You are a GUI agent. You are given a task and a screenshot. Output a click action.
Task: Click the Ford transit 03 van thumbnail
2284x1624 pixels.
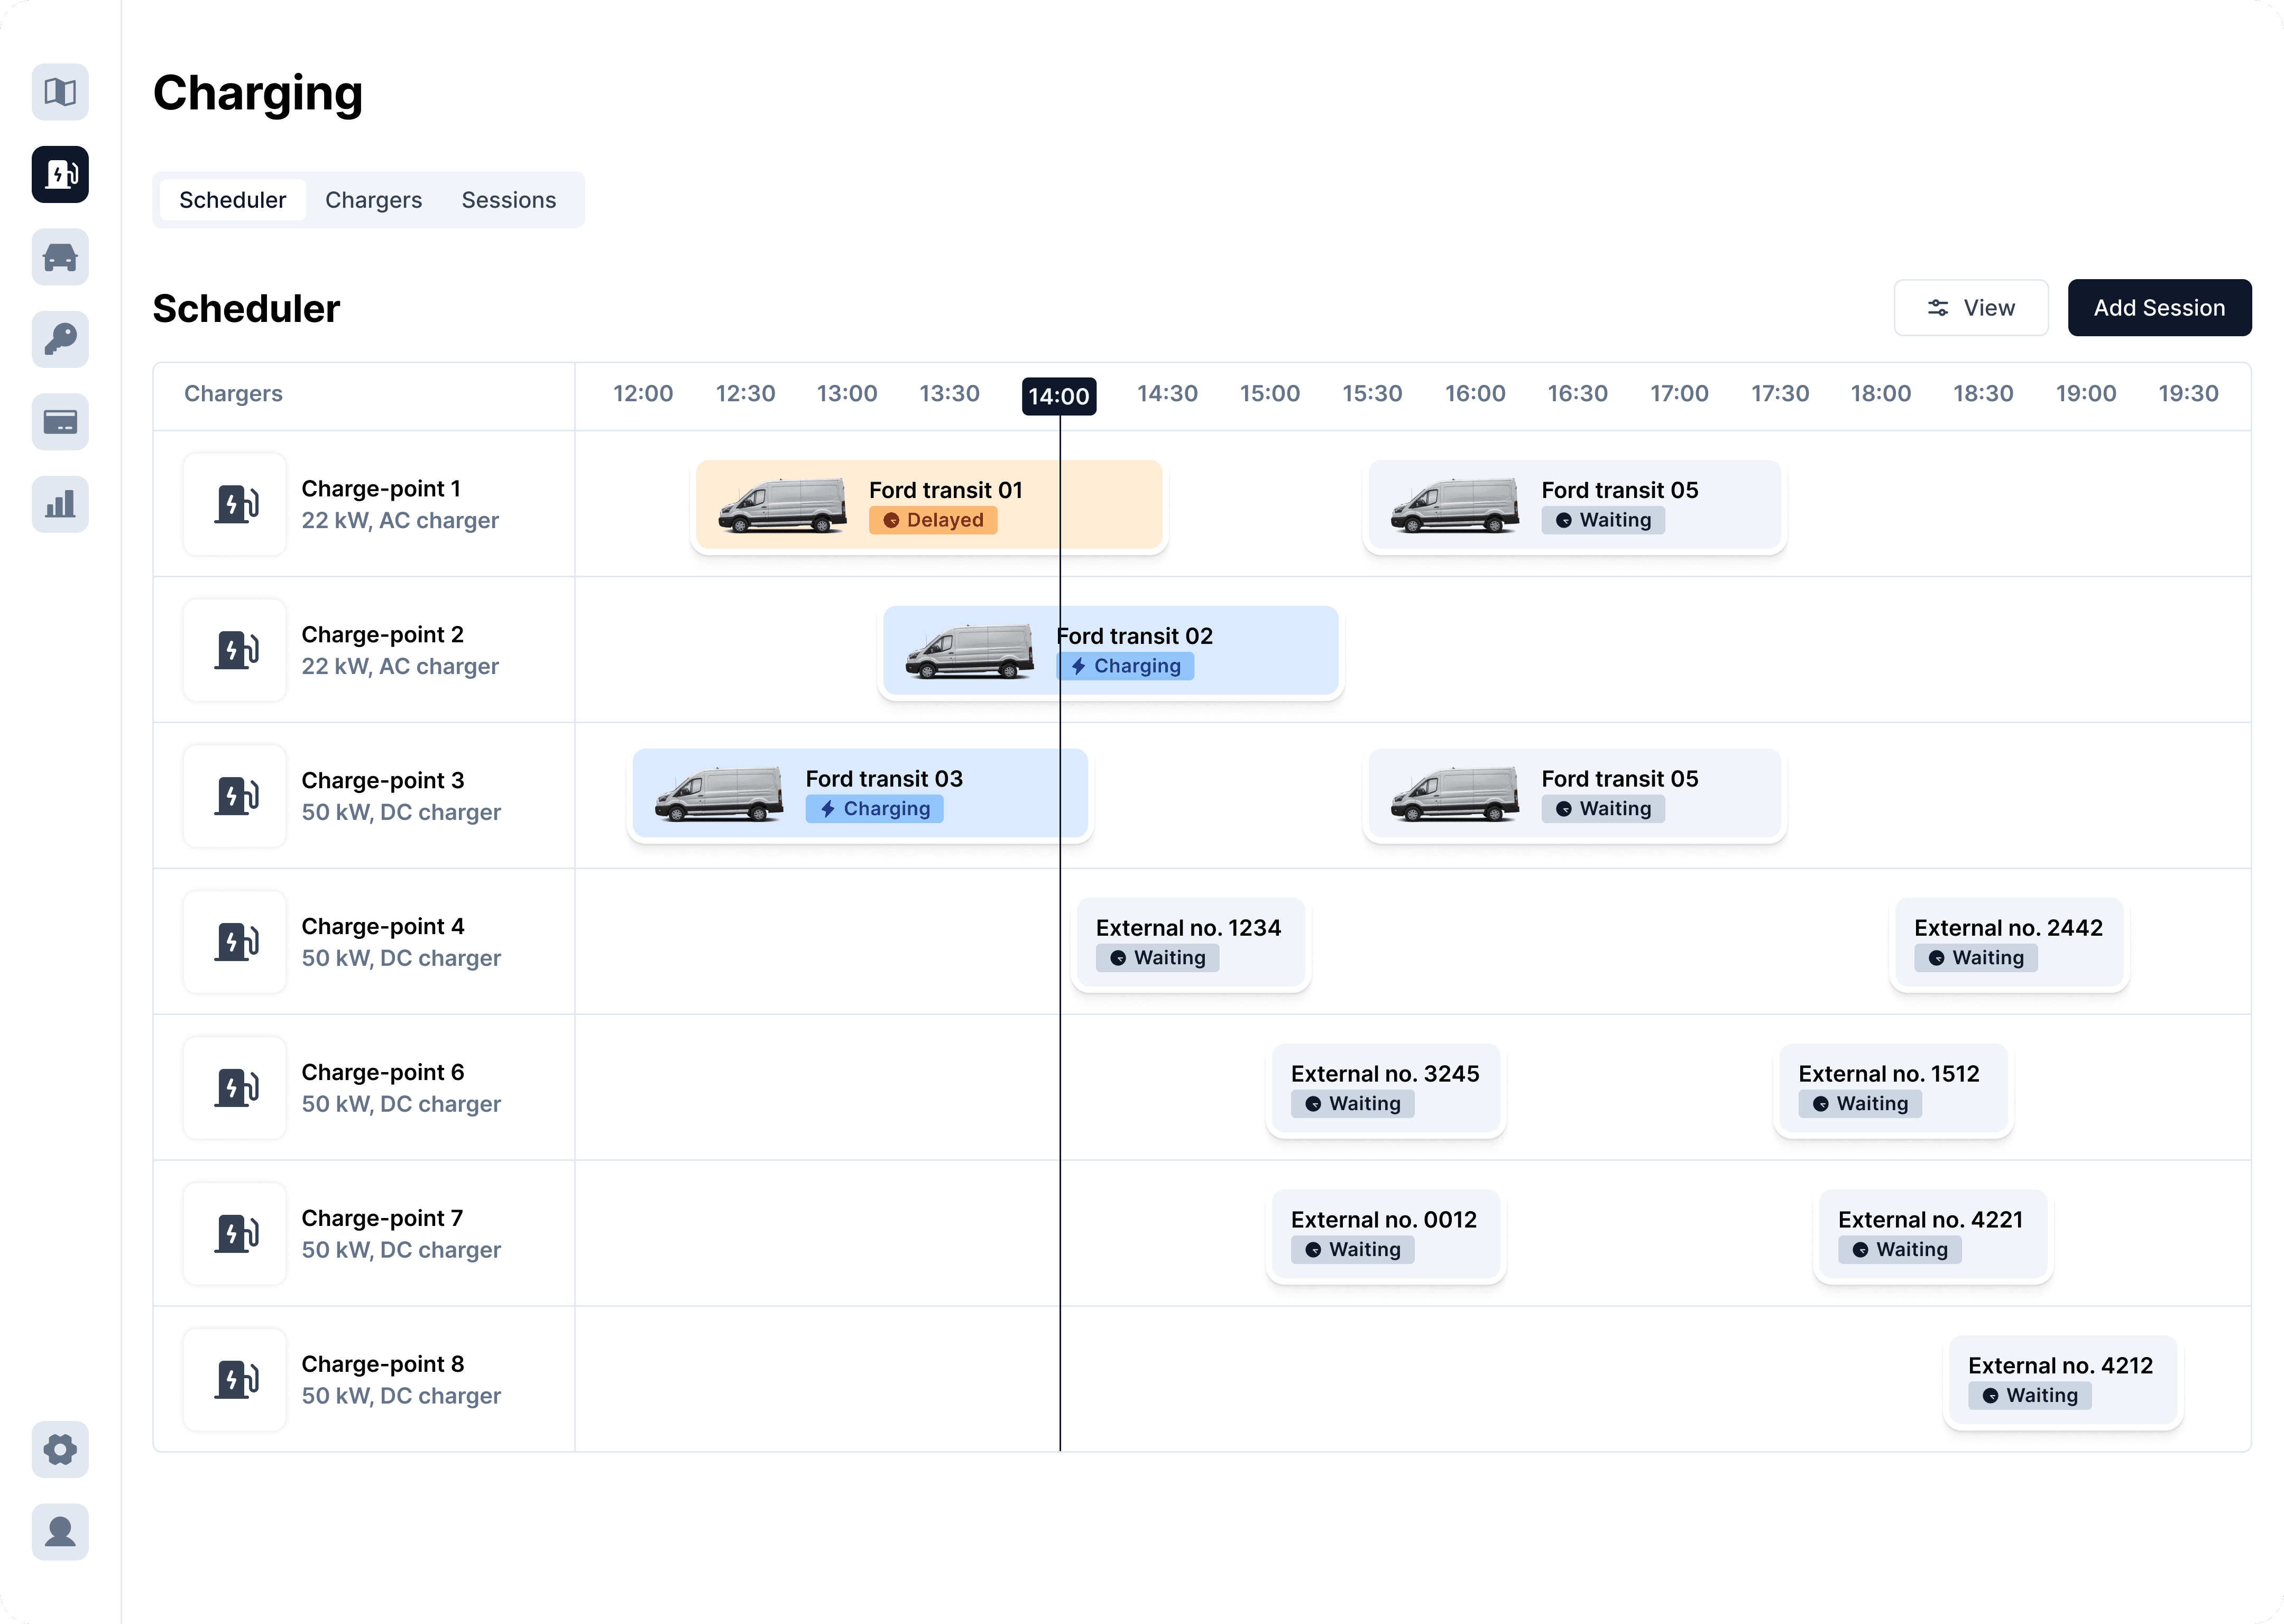click(718, 794)
